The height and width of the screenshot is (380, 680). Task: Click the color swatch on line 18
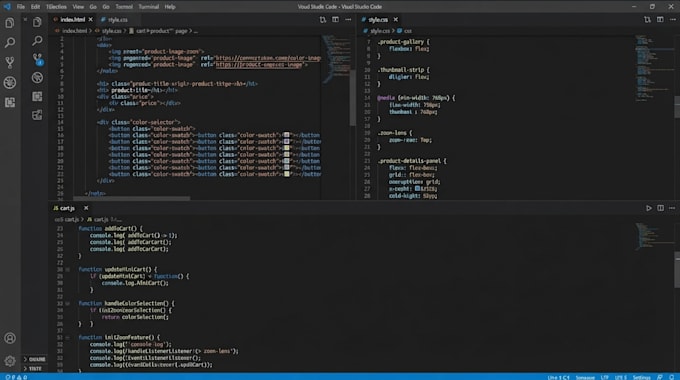click(287, 148)
